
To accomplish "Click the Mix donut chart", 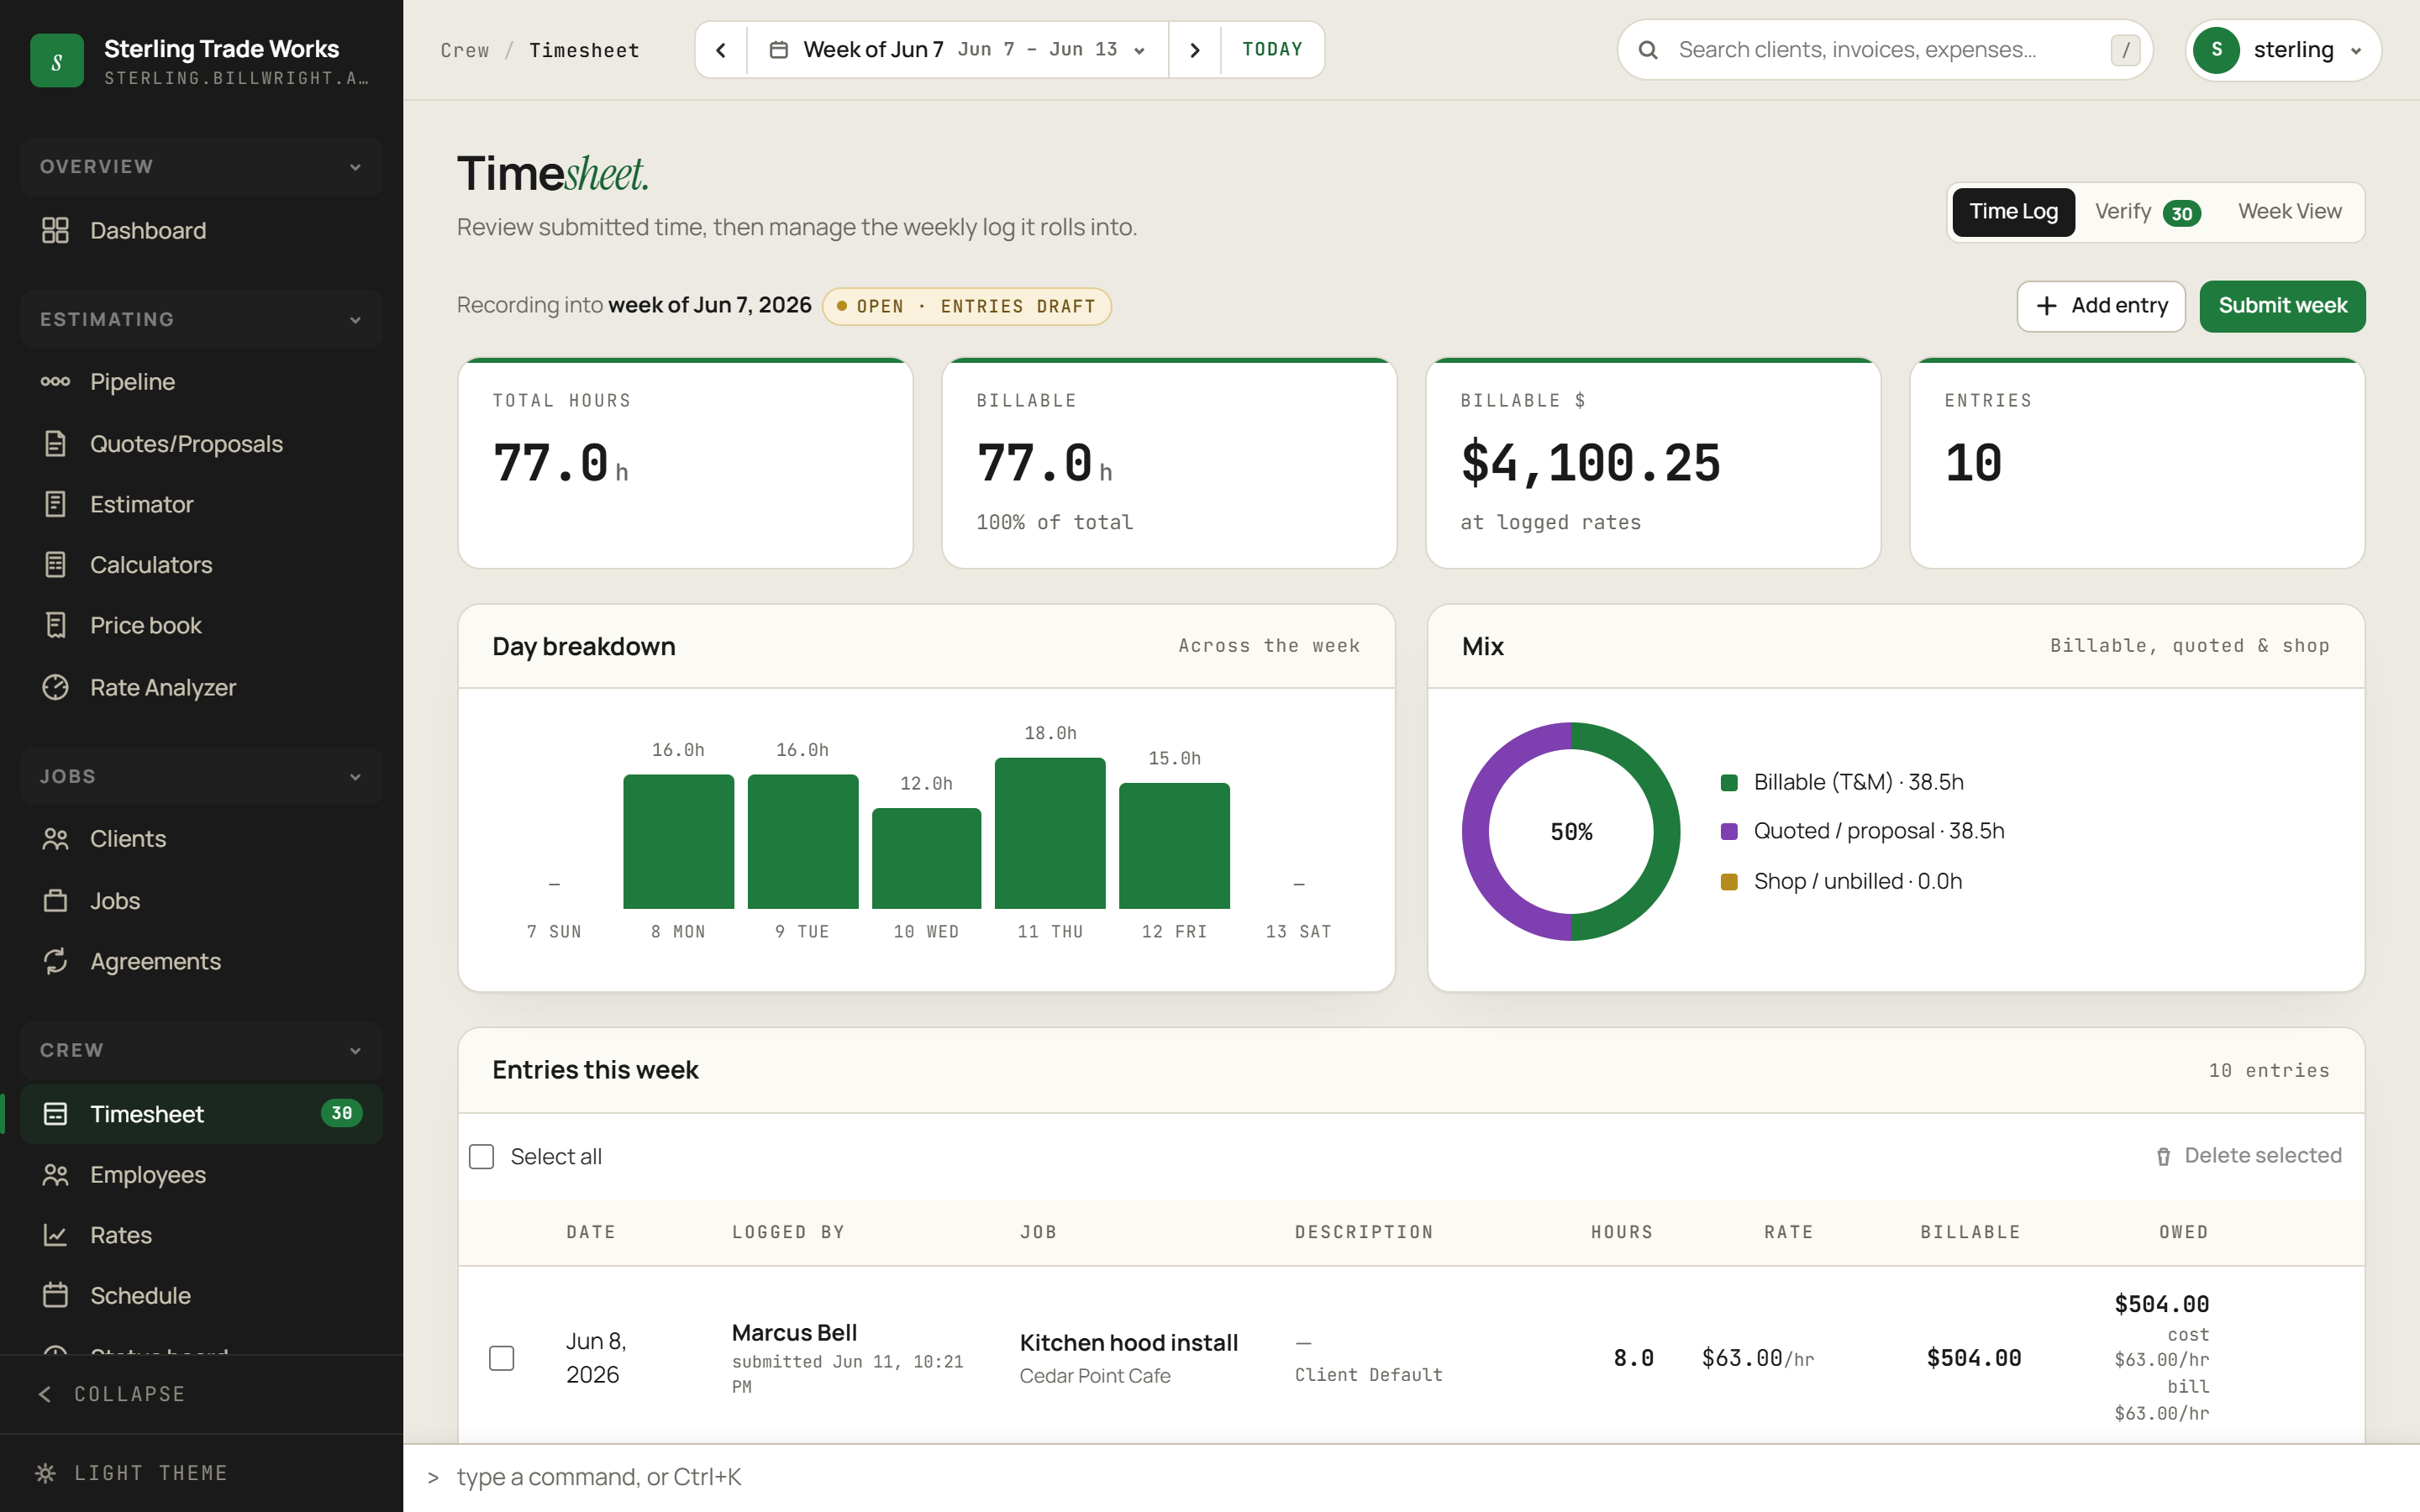I will [x=1571, y=832].
